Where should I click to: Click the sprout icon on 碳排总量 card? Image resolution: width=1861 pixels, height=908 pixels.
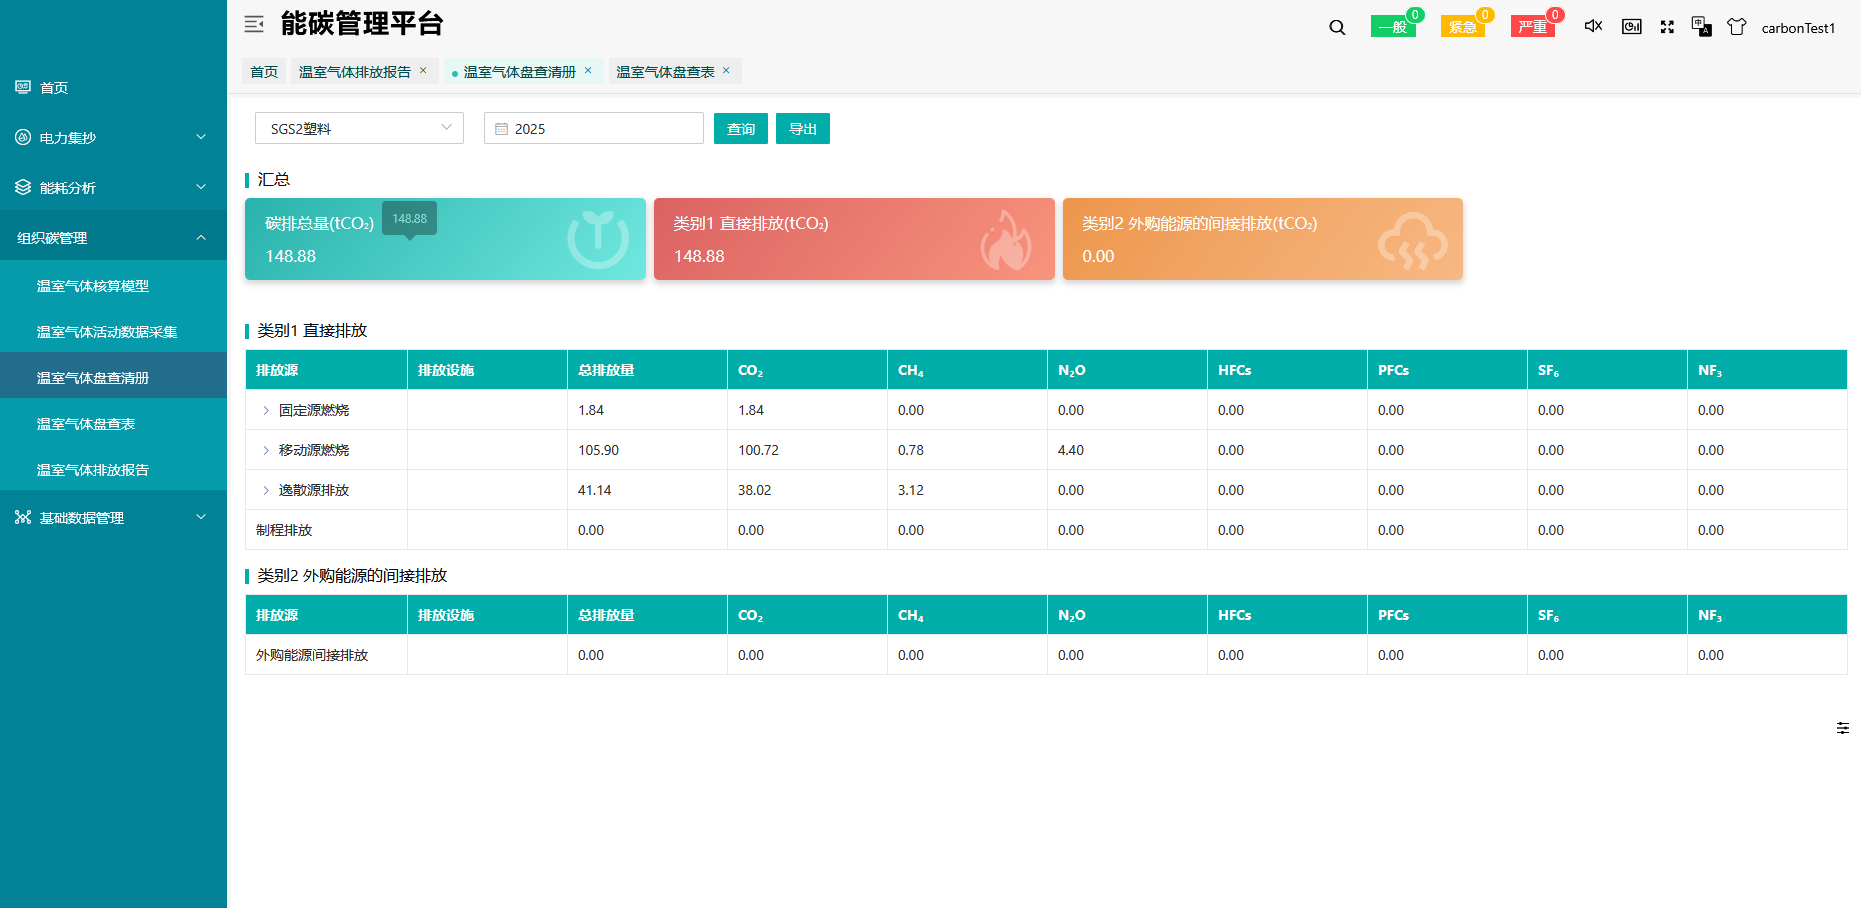click(x=598, y=239)
